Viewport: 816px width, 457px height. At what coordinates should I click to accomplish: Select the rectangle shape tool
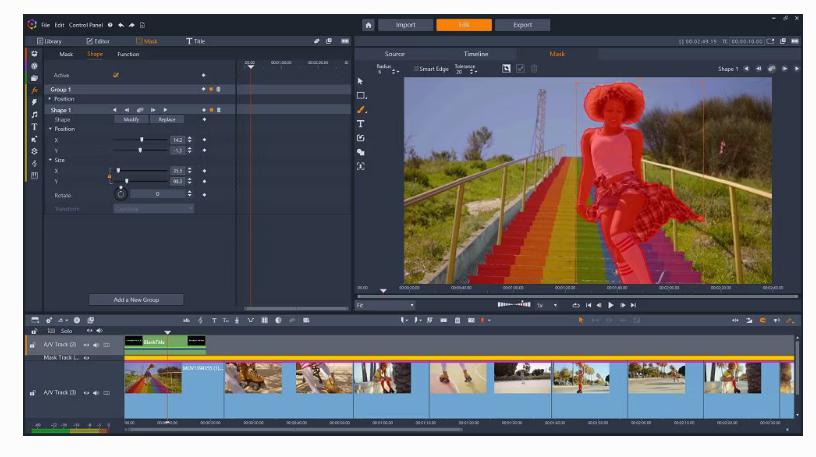point(361,95)
